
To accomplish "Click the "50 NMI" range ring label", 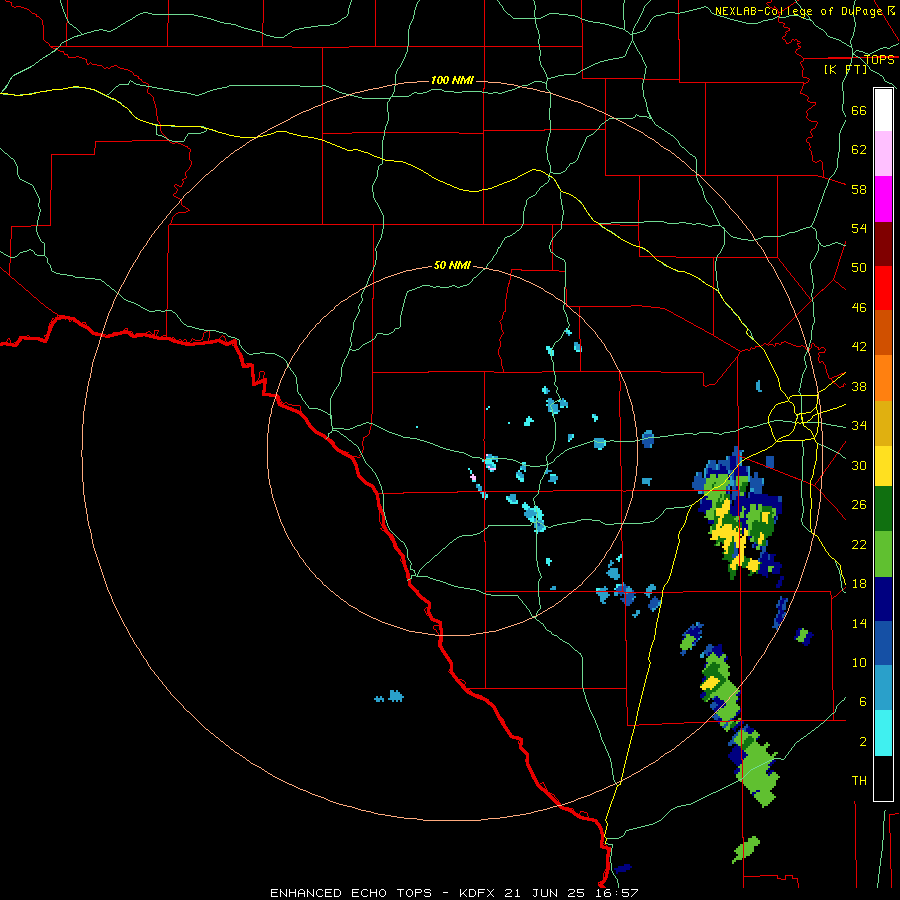I will coord(452,265).
